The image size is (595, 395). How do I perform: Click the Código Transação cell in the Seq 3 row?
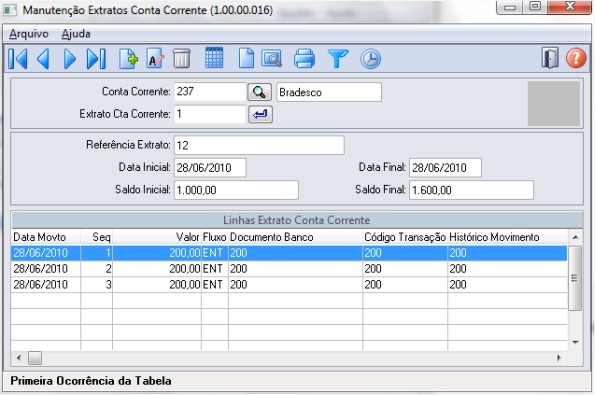(405, 285)
